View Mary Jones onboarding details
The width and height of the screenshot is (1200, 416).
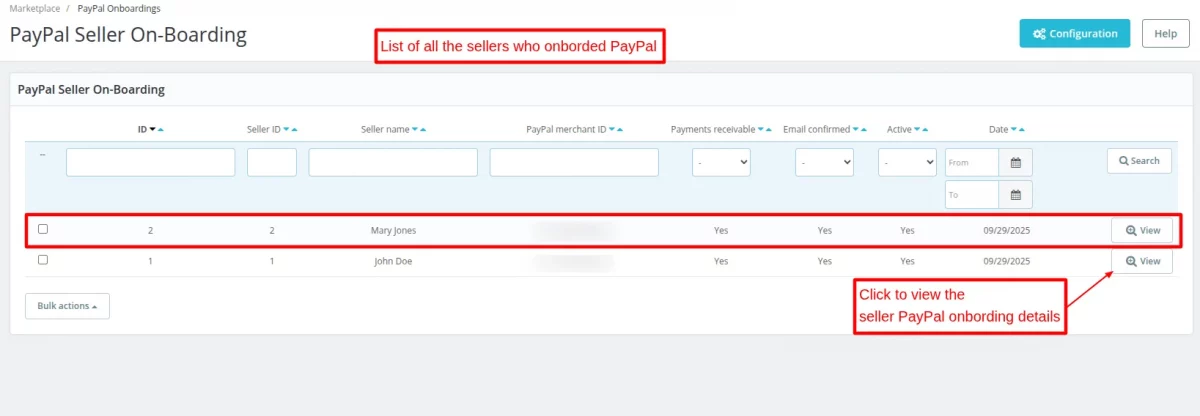1142,230
